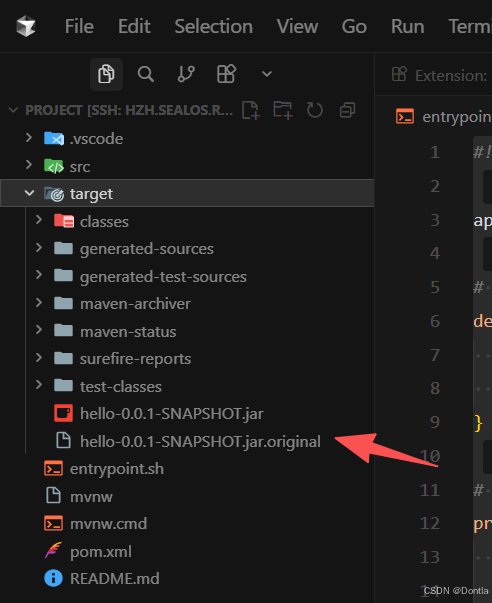Screen dimensions: 492x603
Task: Select generated-test-sources folder name
Action: (163, 277)
